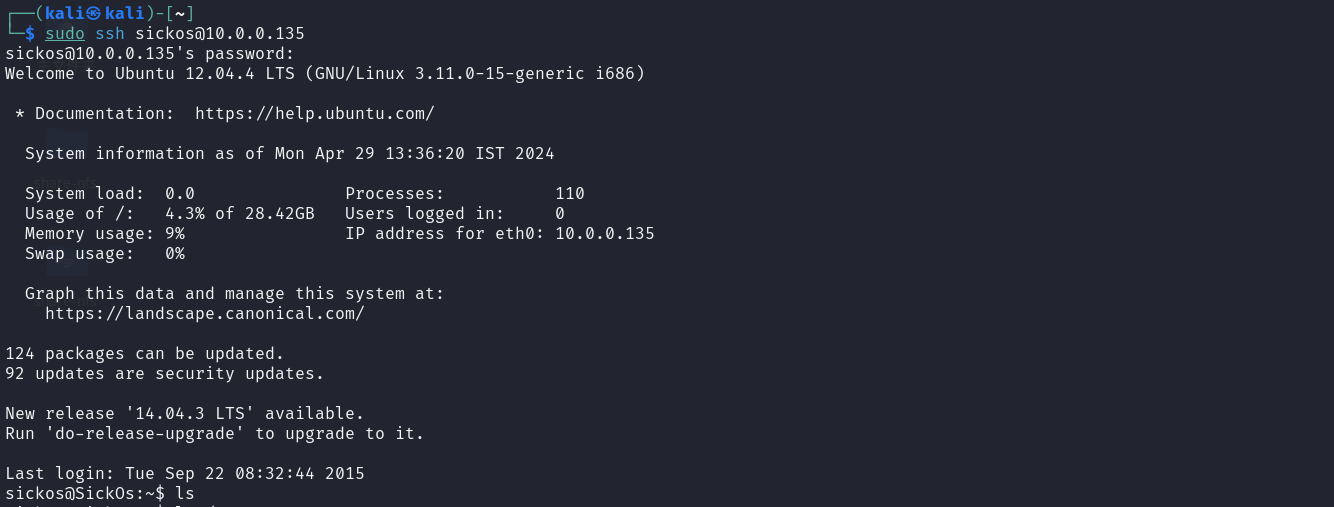Click the sickos password prompt line
The height and width of the screenshot is (507, 1334).
150,53
